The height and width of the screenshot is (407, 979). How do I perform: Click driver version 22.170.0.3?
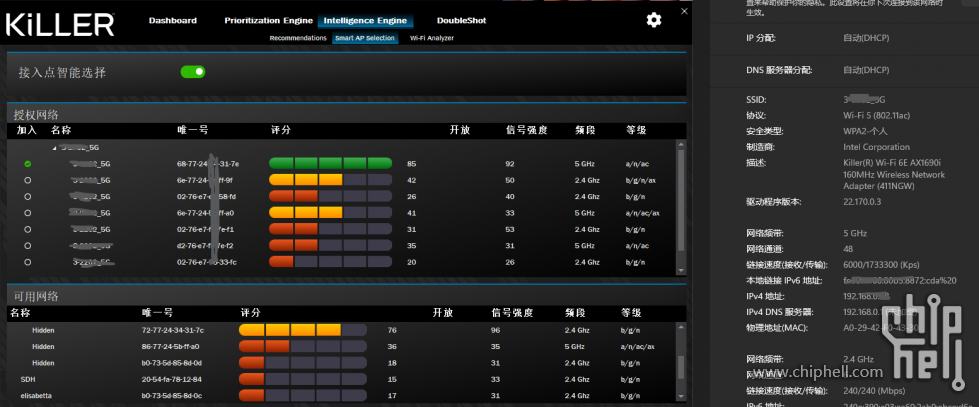click(864, 202)
